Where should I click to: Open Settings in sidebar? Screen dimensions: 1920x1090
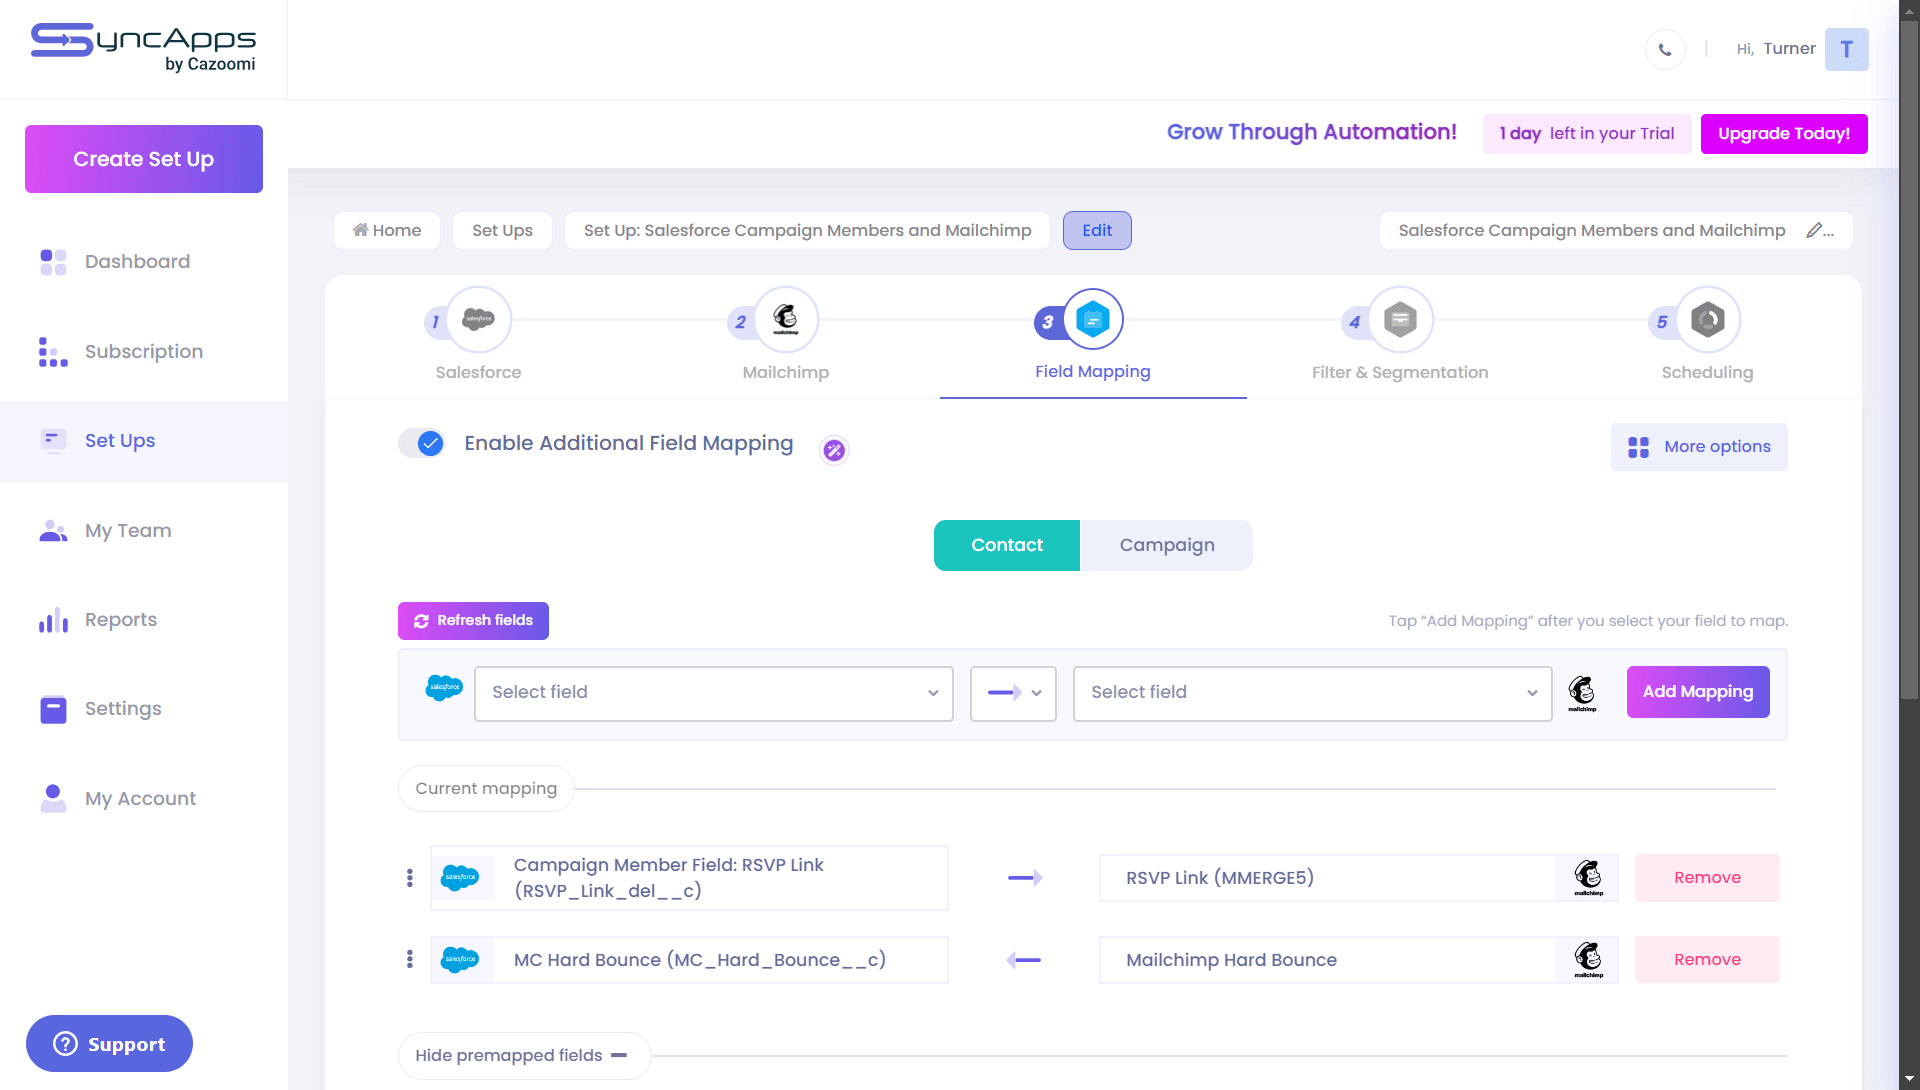pyautogui.click(x=123, y=709)
